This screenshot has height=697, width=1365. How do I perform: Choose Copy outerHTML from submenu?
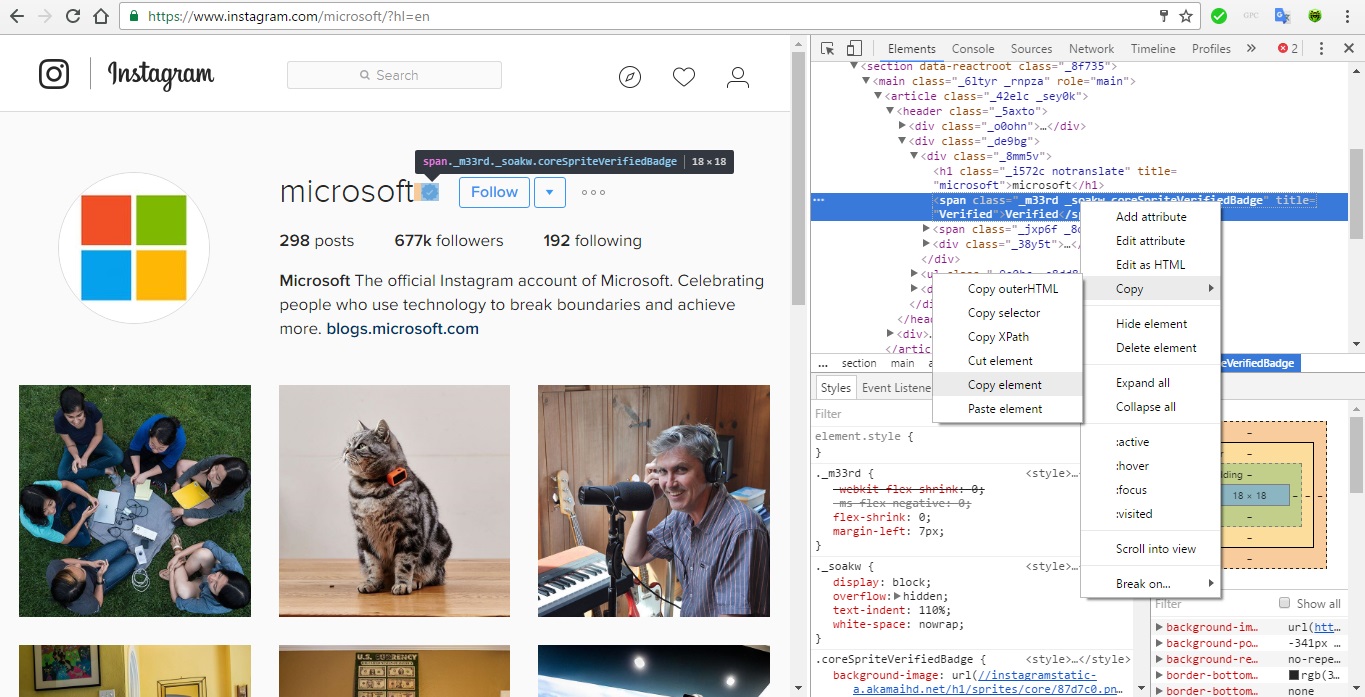[1007, 289]
